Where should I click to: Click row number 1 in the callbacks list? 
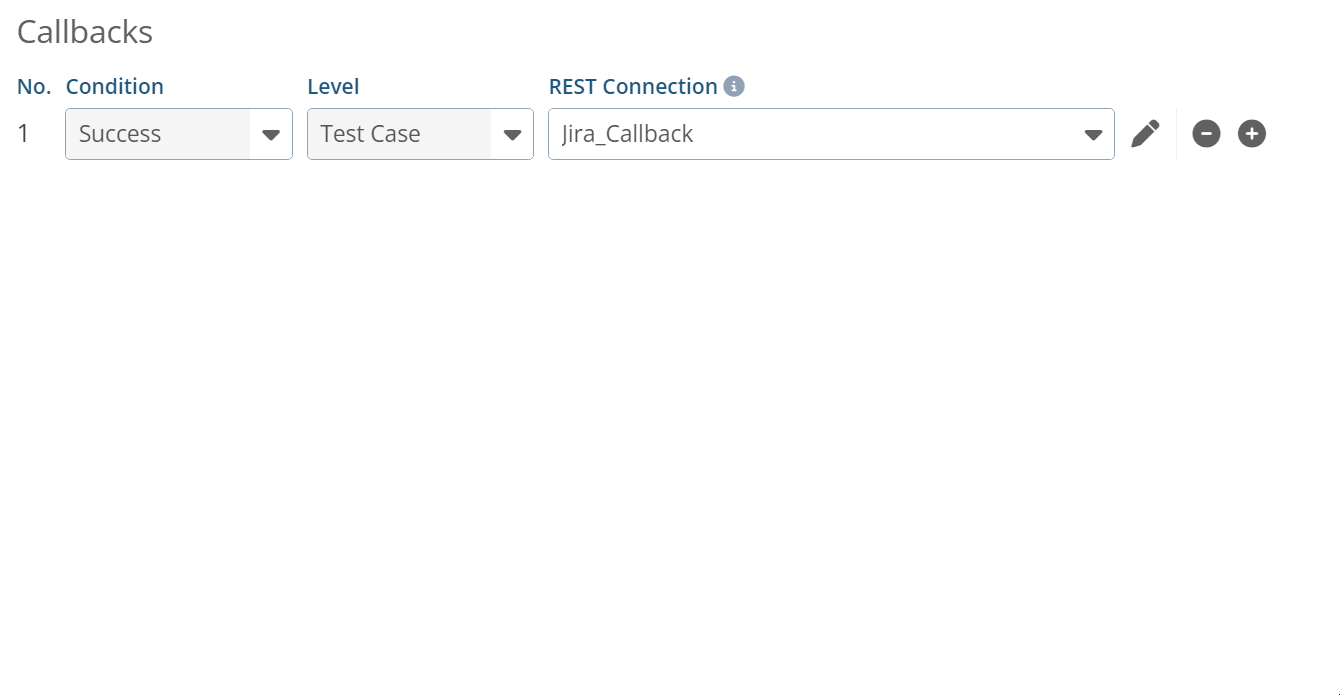coord(25,133)
